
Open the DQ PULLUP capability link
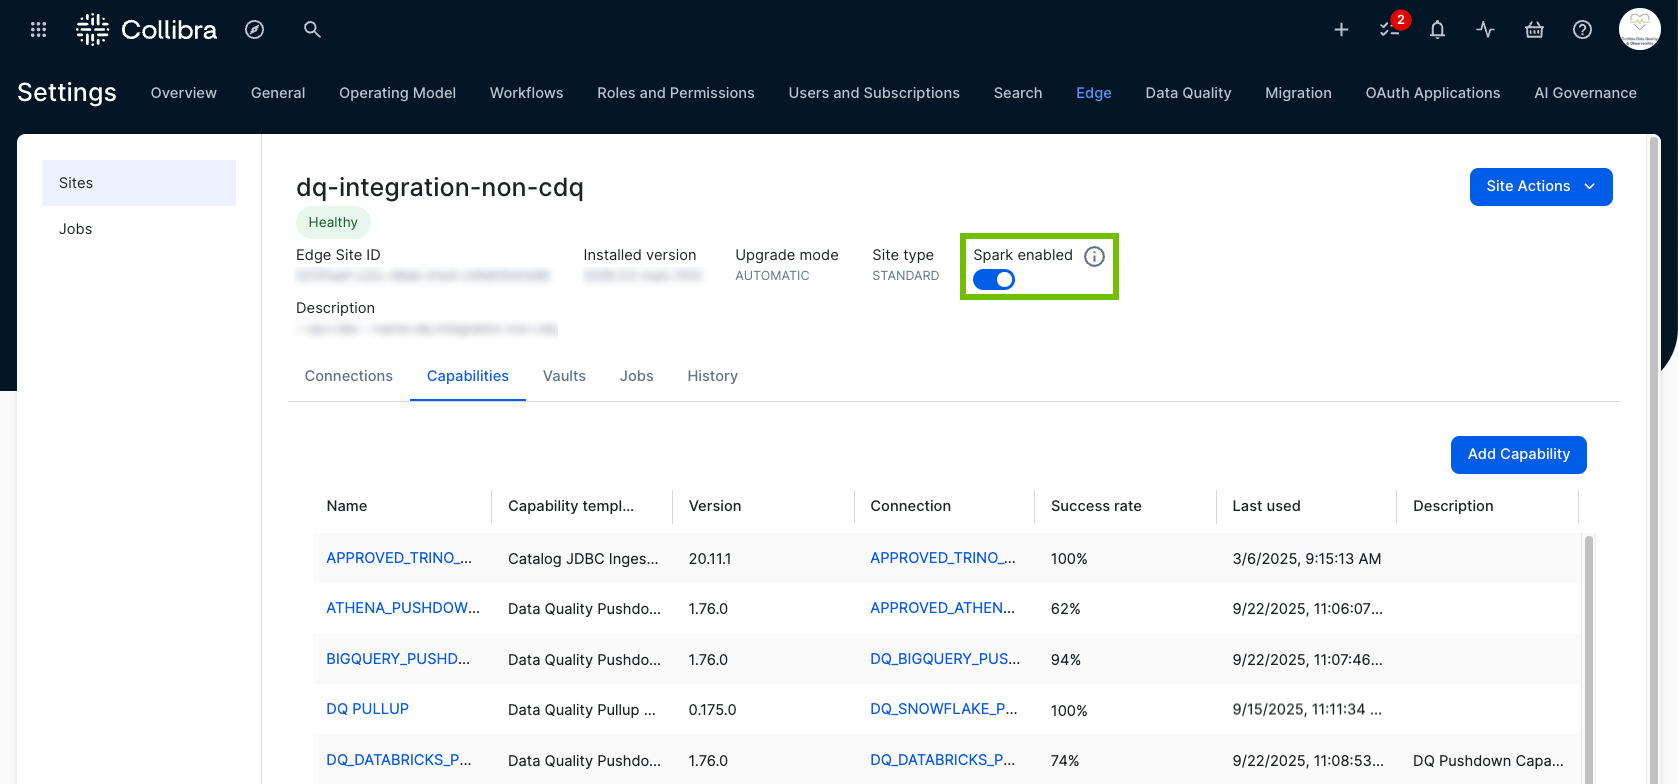(367, 709)
